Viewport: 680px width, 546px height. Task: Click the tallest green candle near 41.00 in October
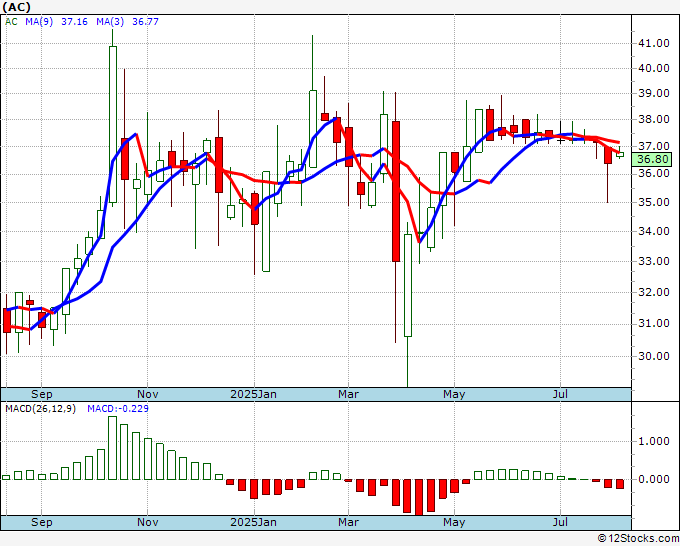[x=113, y=124]
